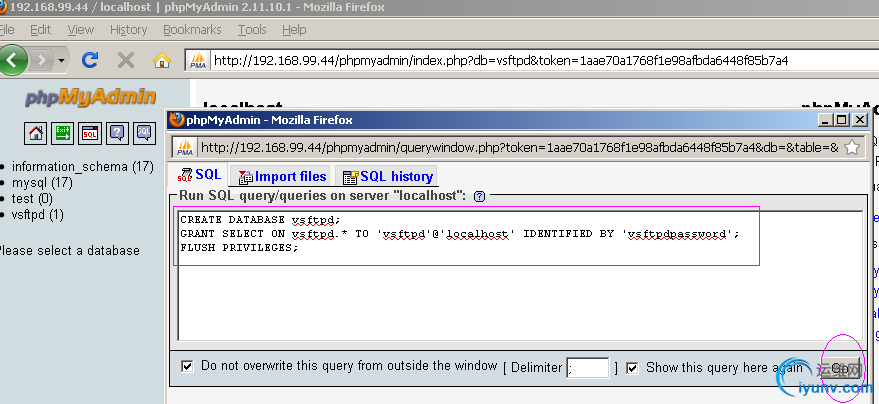This screenshot has width=879, height=404.
Task: Open the View menu
Action: [80, 30]
